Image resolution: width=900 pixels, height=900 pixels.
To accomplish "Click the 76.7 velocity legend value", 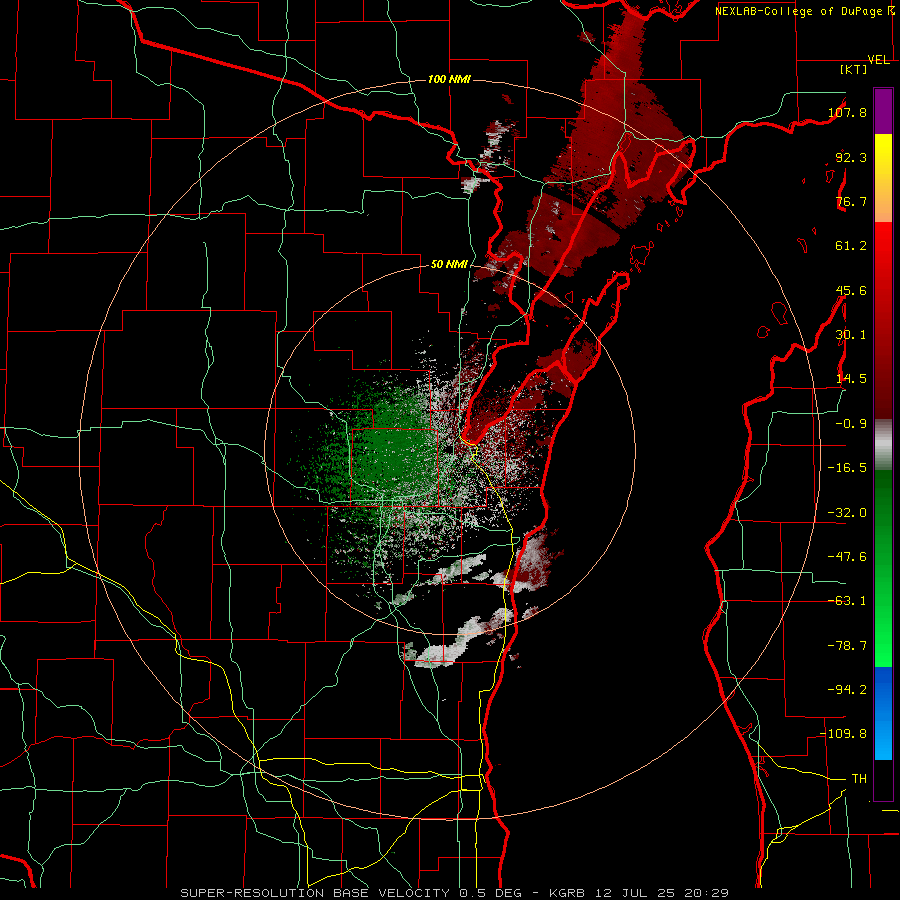I will click(x=851, y=201).
